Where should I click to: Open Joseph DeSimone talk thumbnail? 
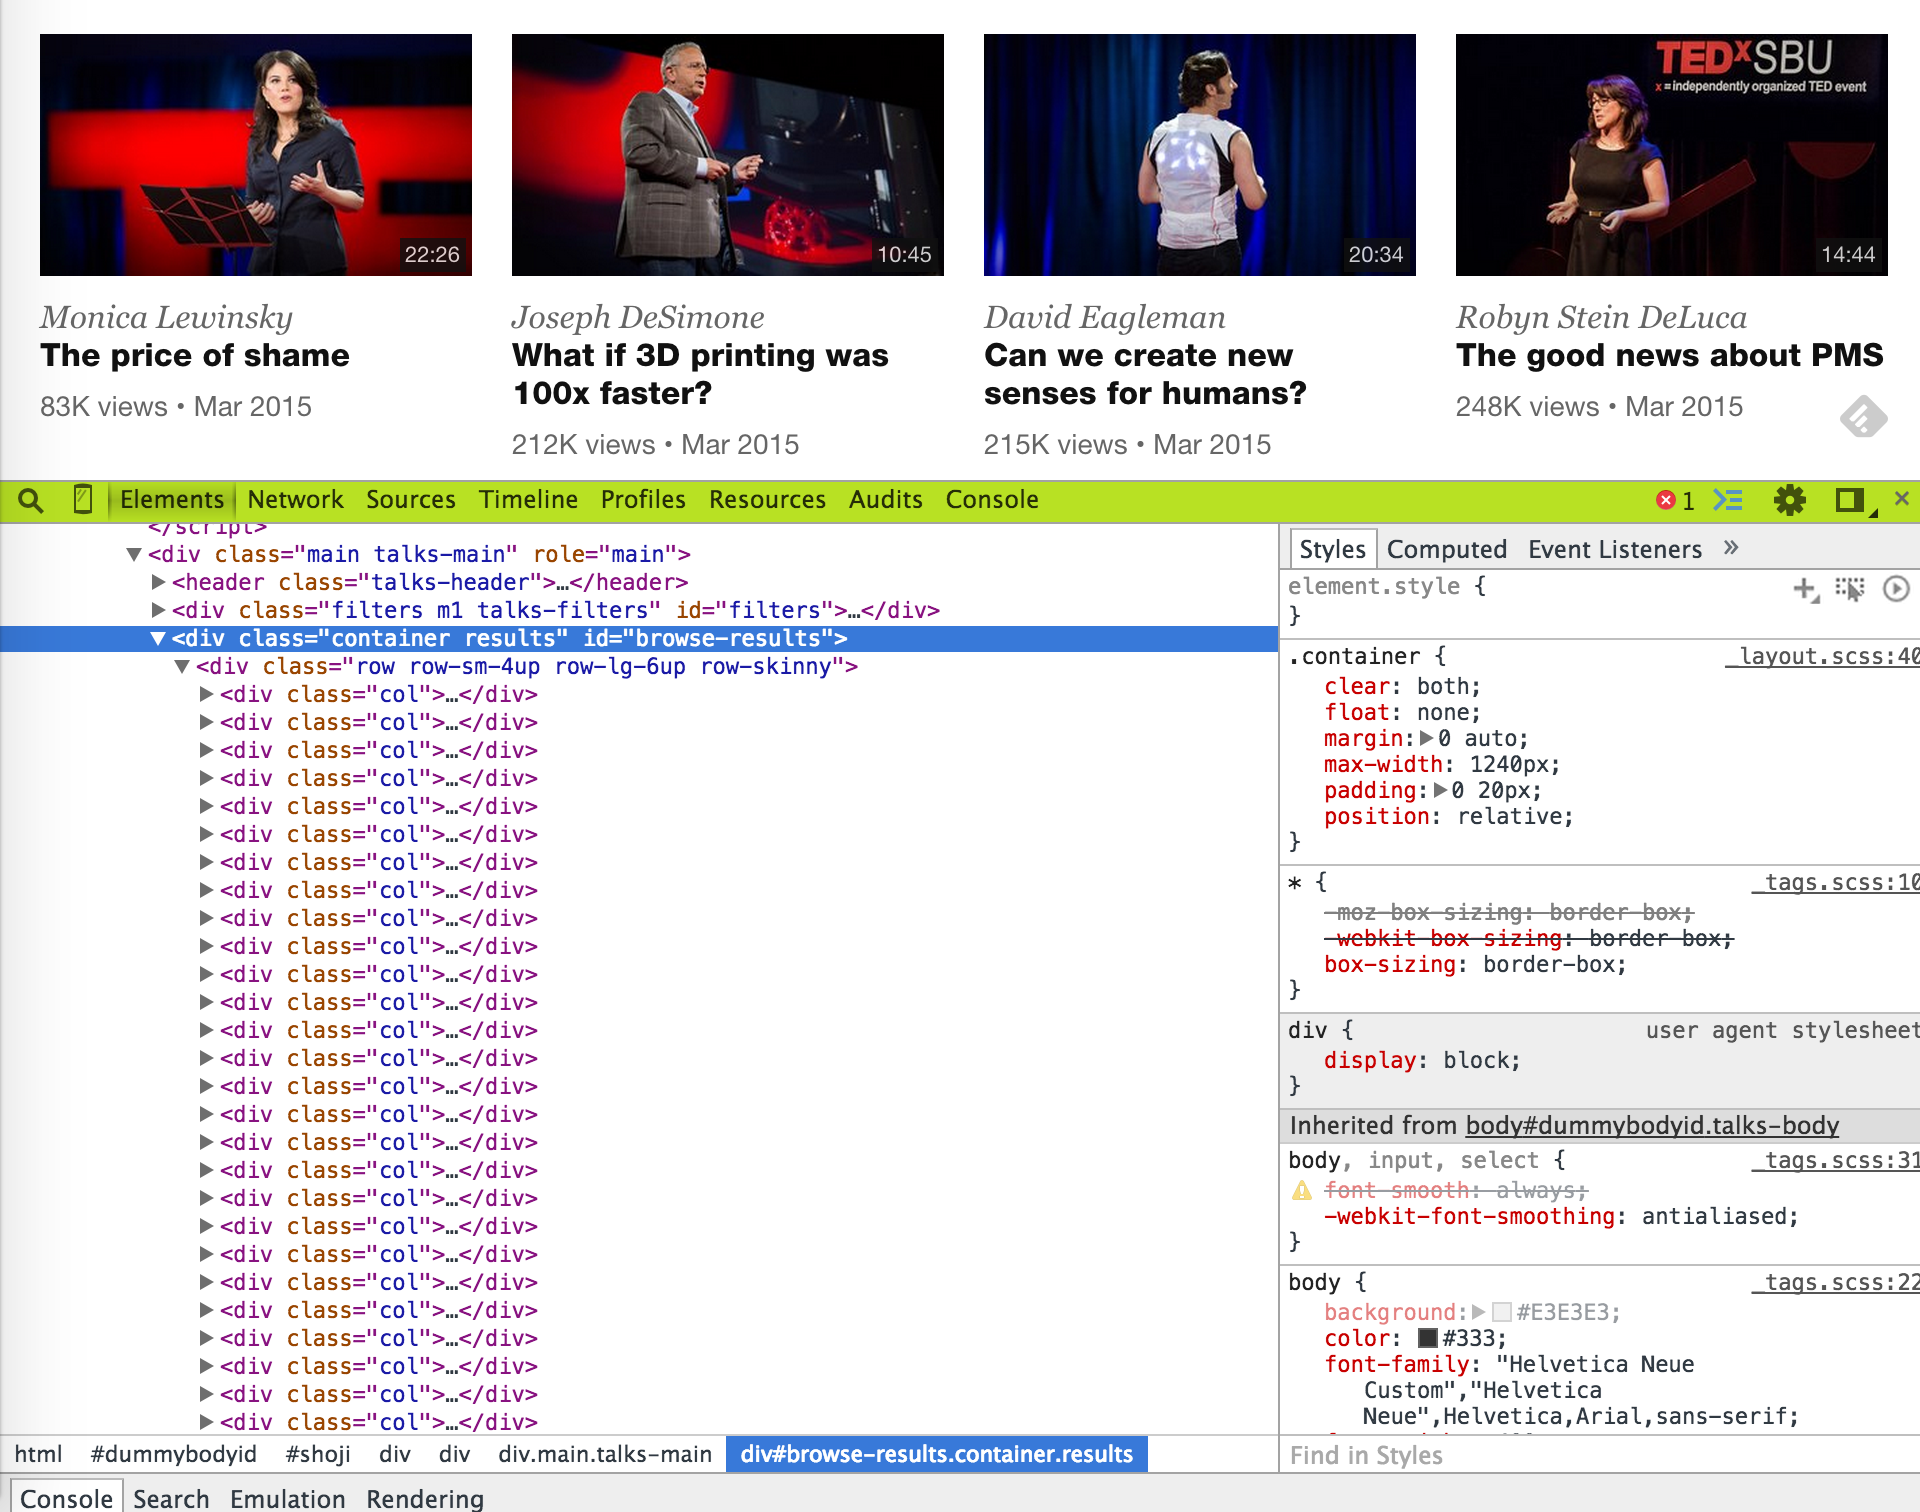728,155
